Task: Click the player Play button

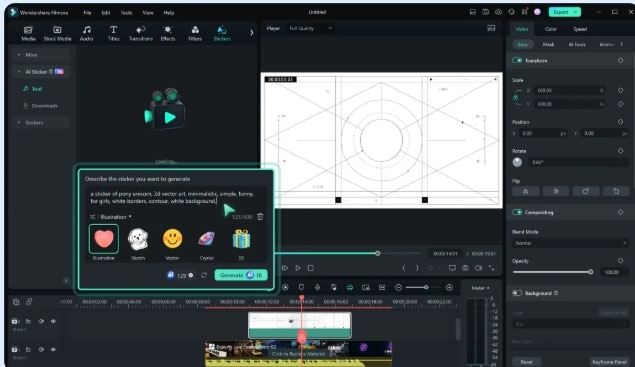Action: pos(298,268)
